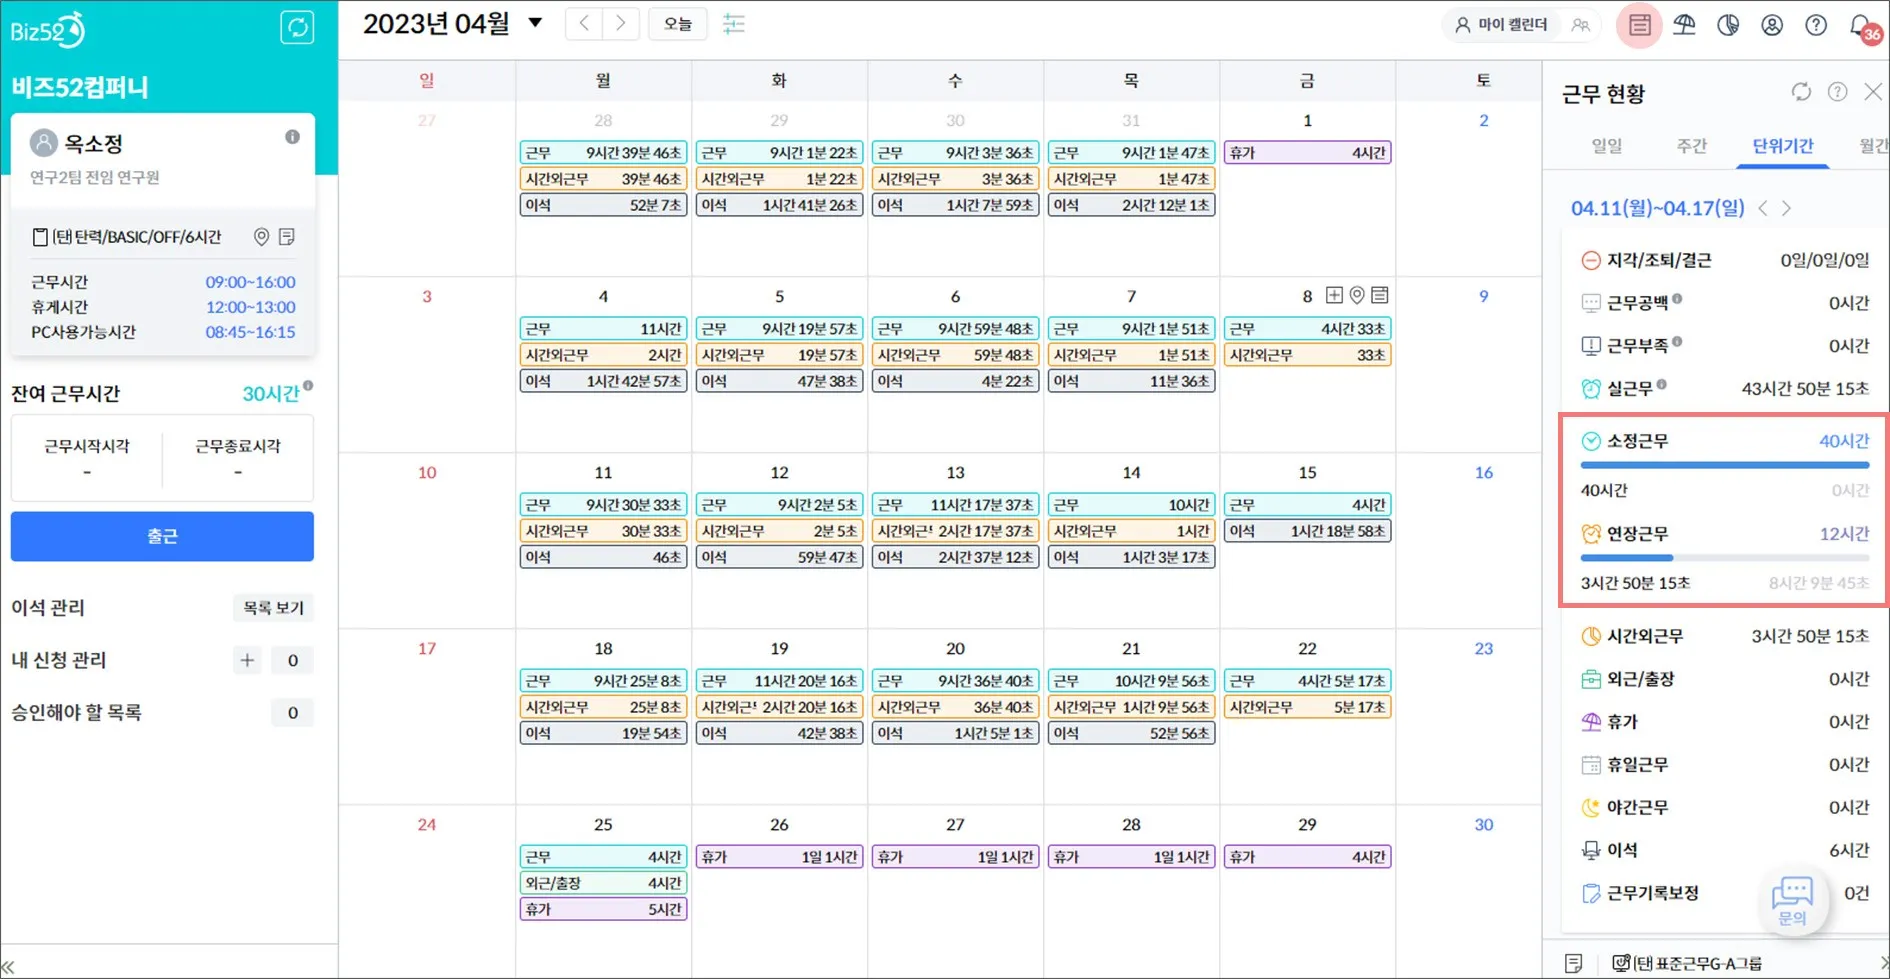1890x979 pixels.
Task: Click the 오늘 button
Action: point(678,24)
